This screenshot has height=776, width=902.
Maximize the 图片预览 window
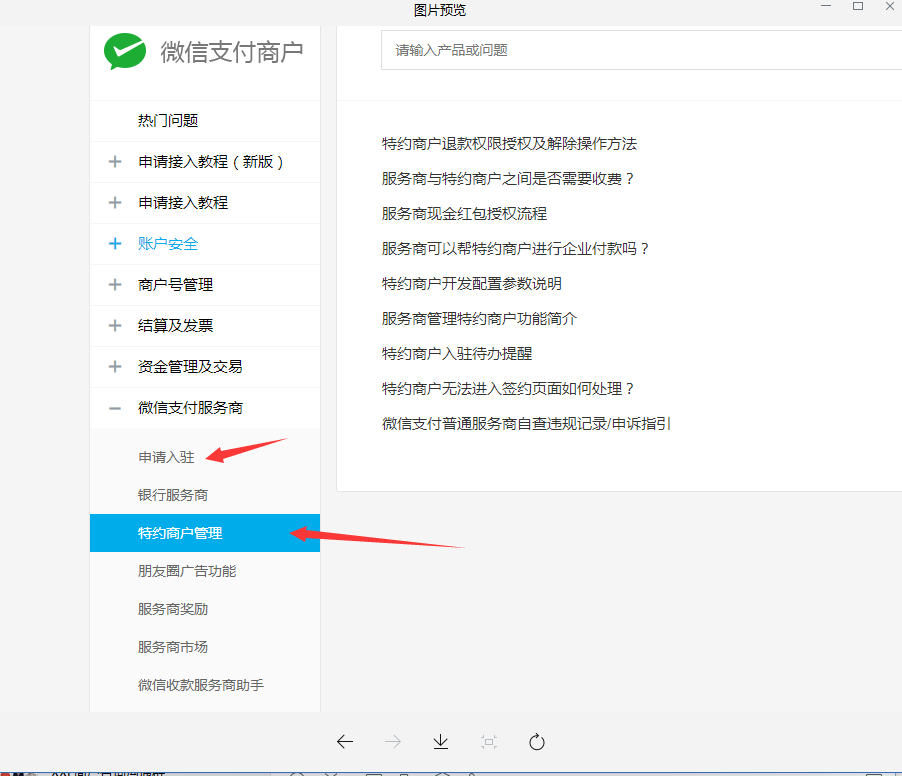[858, 6]
